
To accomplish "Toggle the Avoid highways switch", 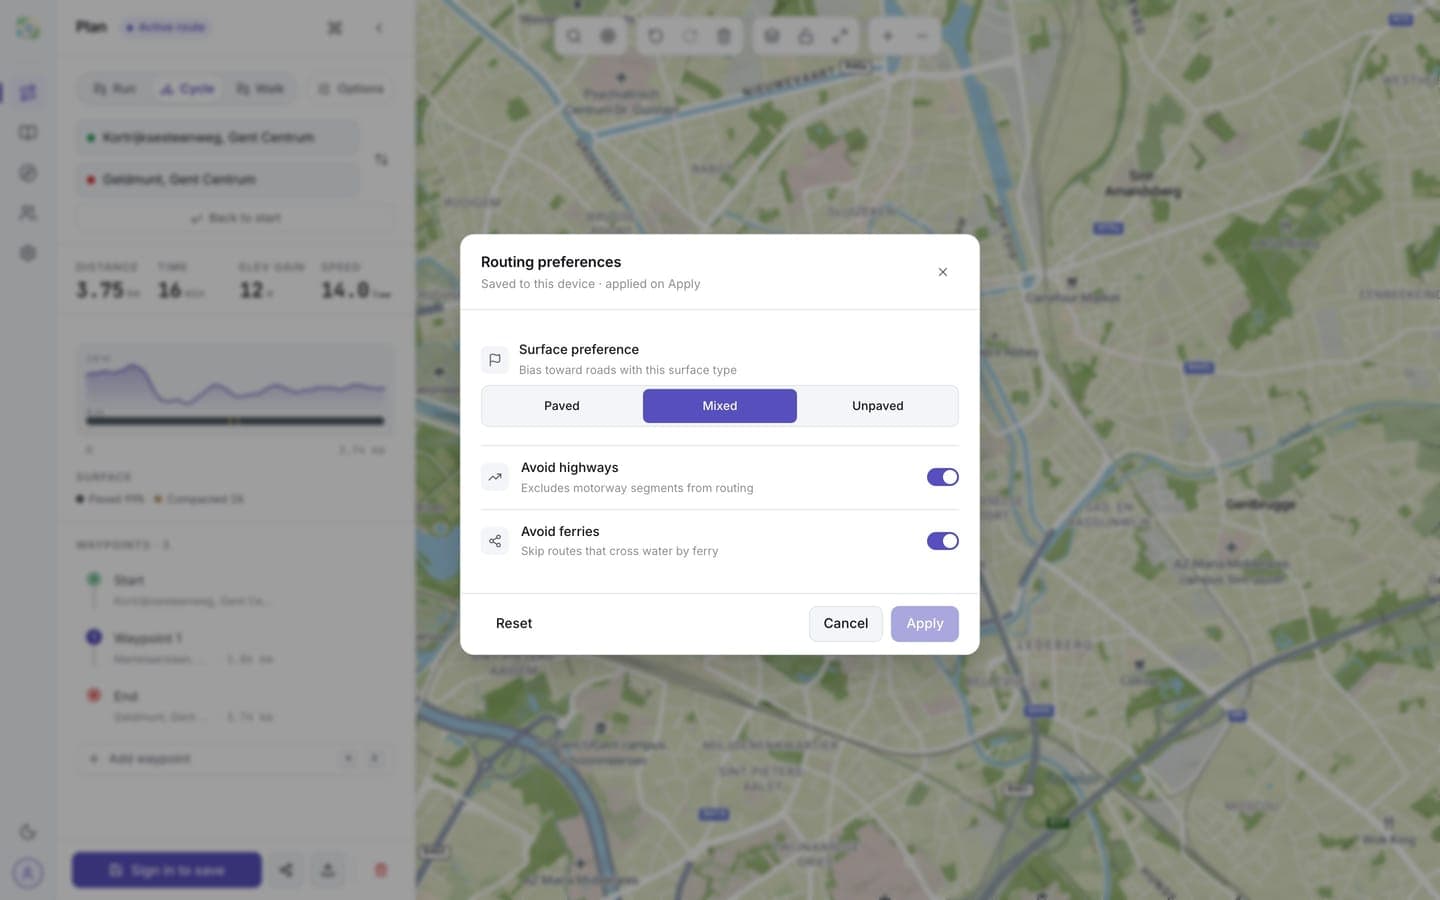I will click(942, 477).
